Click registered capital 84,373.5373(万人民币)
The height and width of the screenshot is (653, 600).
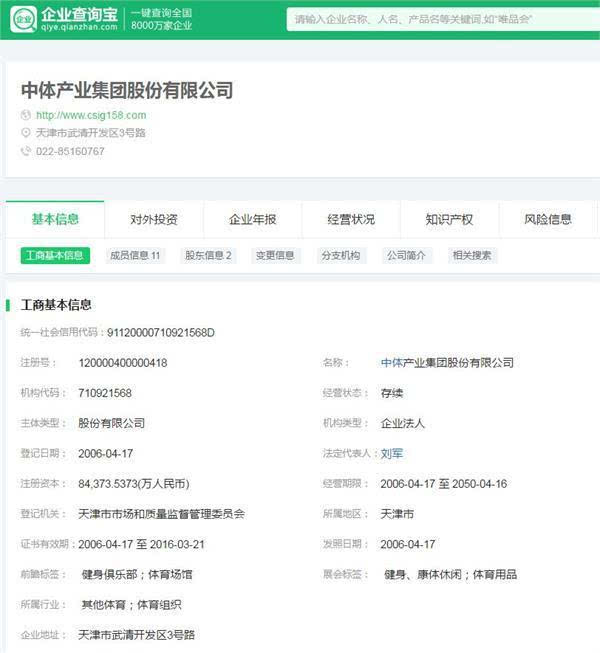(x=134, y=484)
